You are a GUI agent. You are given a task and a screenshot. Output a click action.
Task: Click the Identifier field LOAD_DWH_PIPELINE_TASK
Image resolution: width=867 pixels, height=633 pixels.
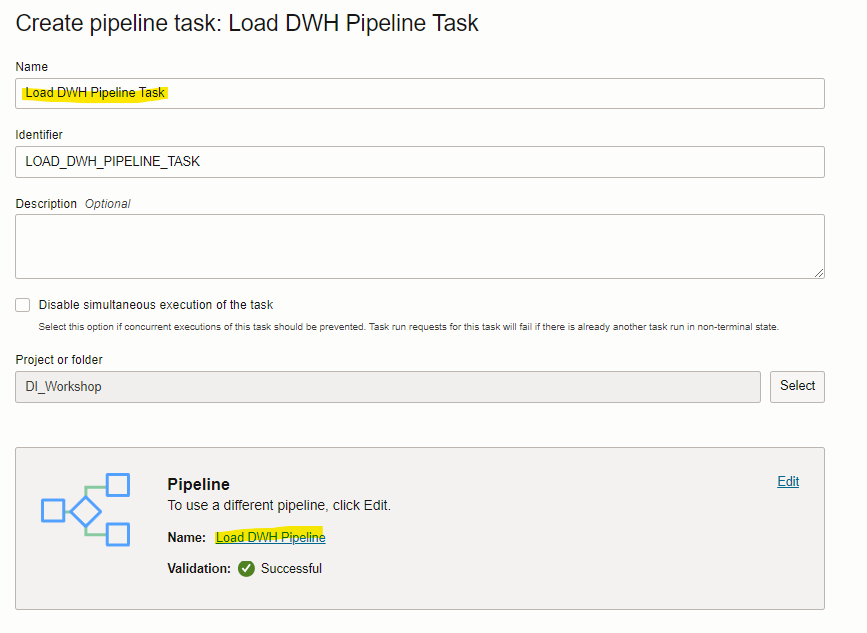[420, 162]
